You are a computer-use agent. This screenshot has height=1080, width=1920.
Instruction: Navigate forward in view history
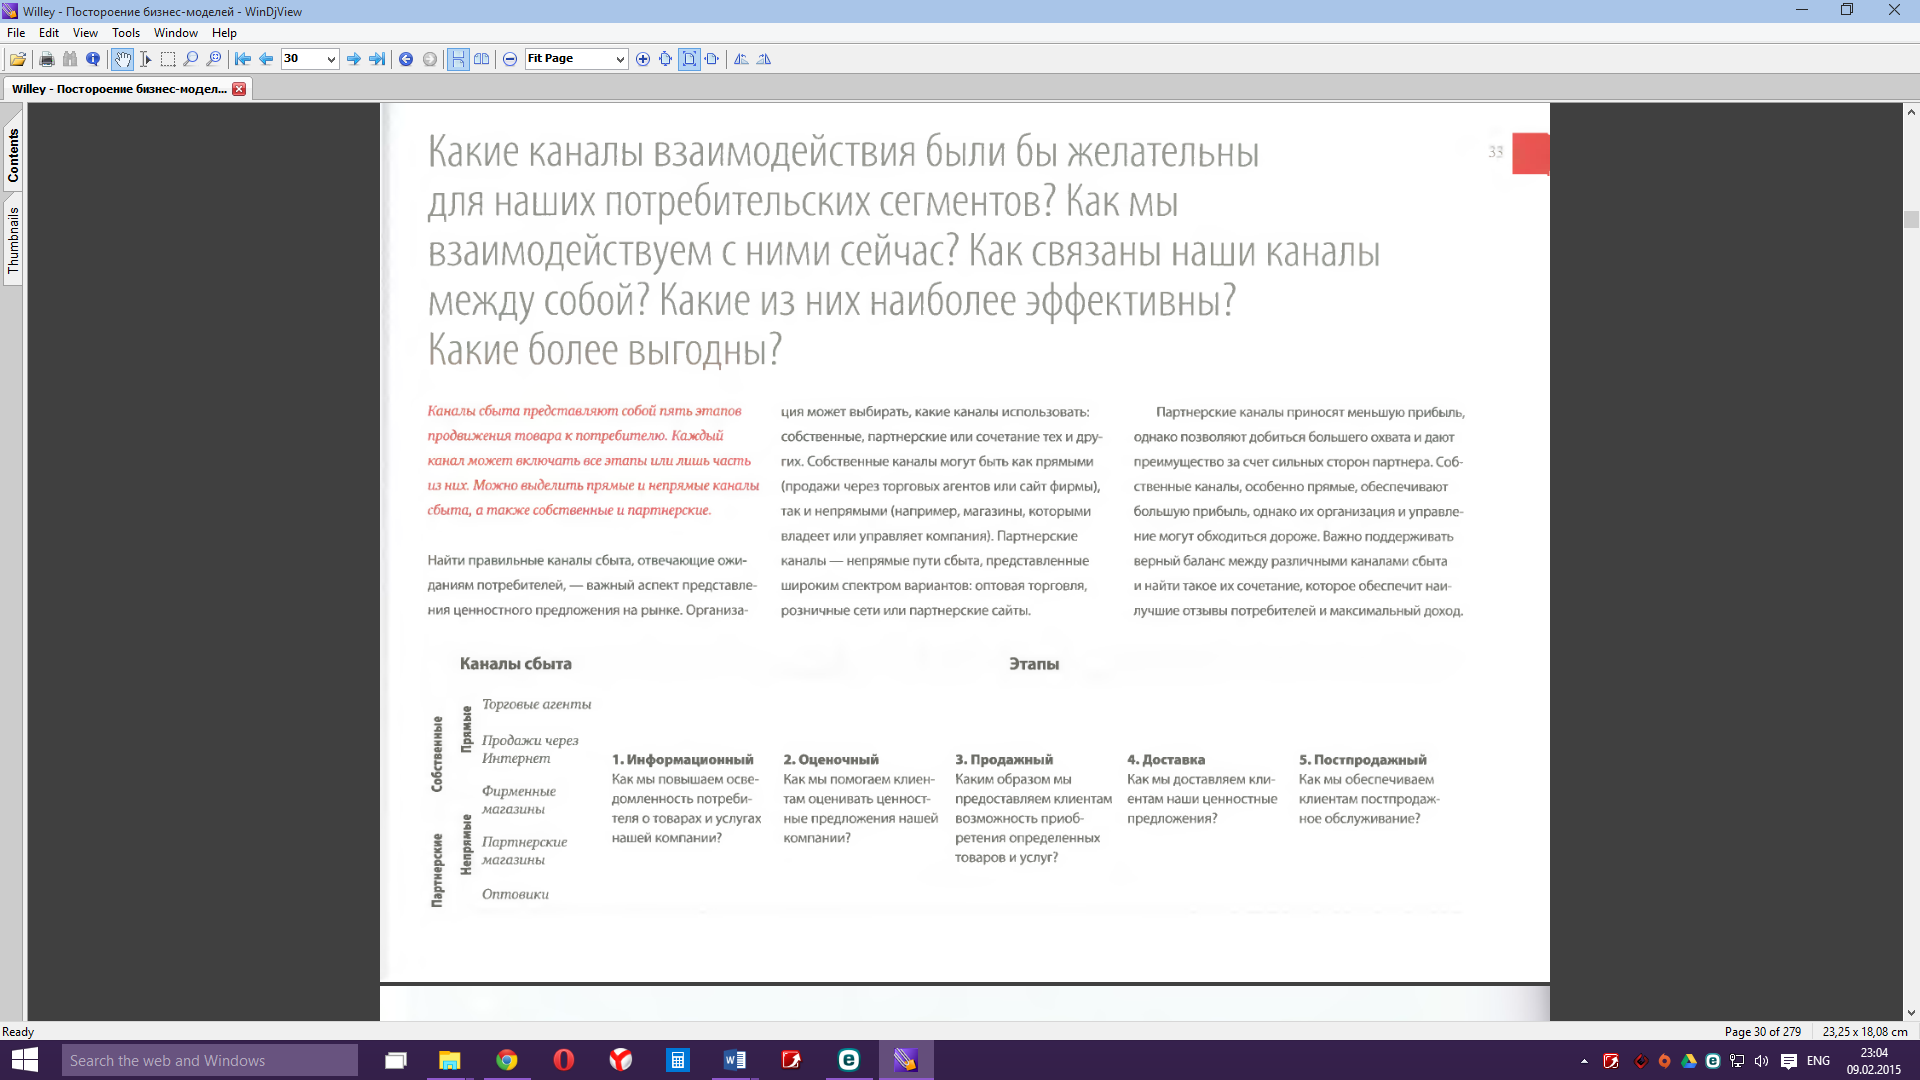[430, 59]
